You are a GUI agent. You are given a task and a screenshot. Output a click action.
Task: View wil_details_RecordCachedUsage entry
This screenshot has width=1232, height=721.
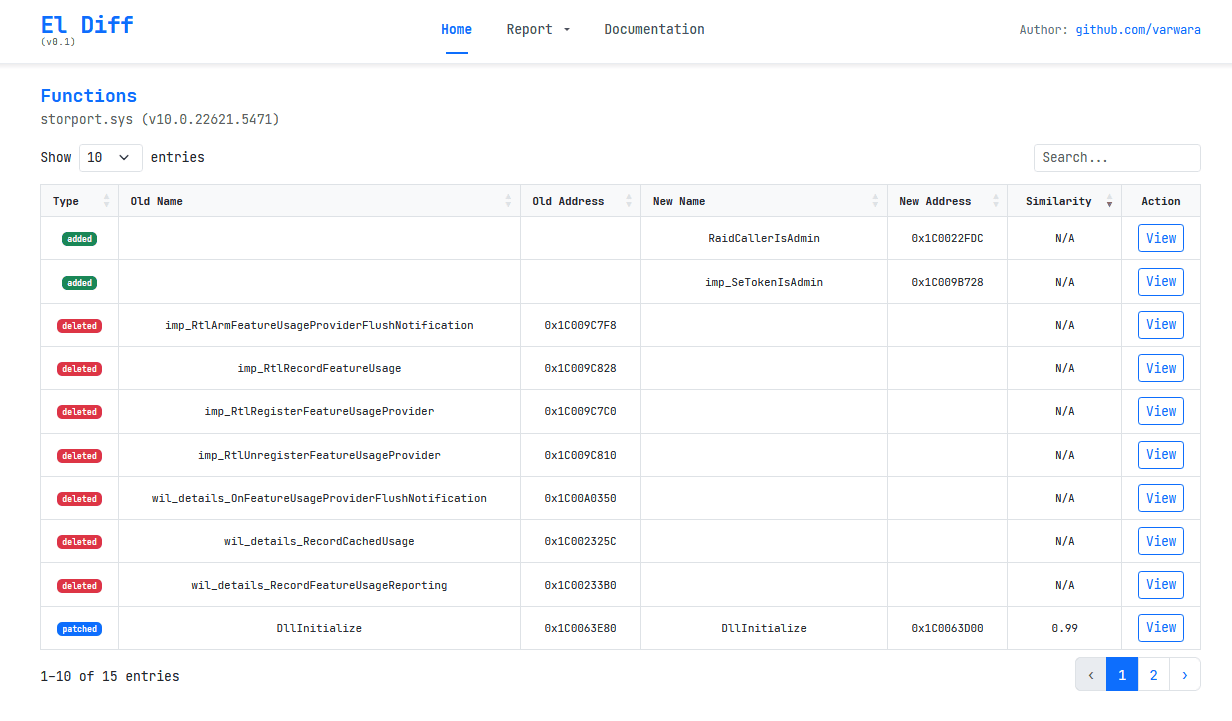click(1160, 541)
